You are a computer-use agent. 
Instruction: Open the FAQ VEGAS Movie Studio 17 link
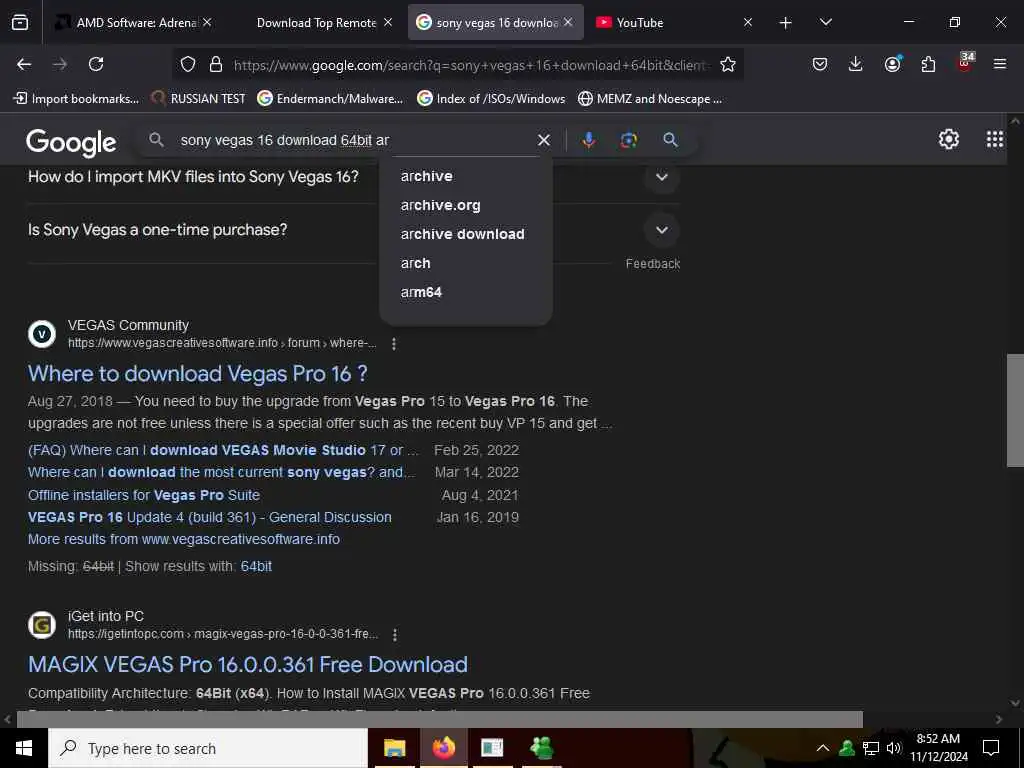[223, 450]
